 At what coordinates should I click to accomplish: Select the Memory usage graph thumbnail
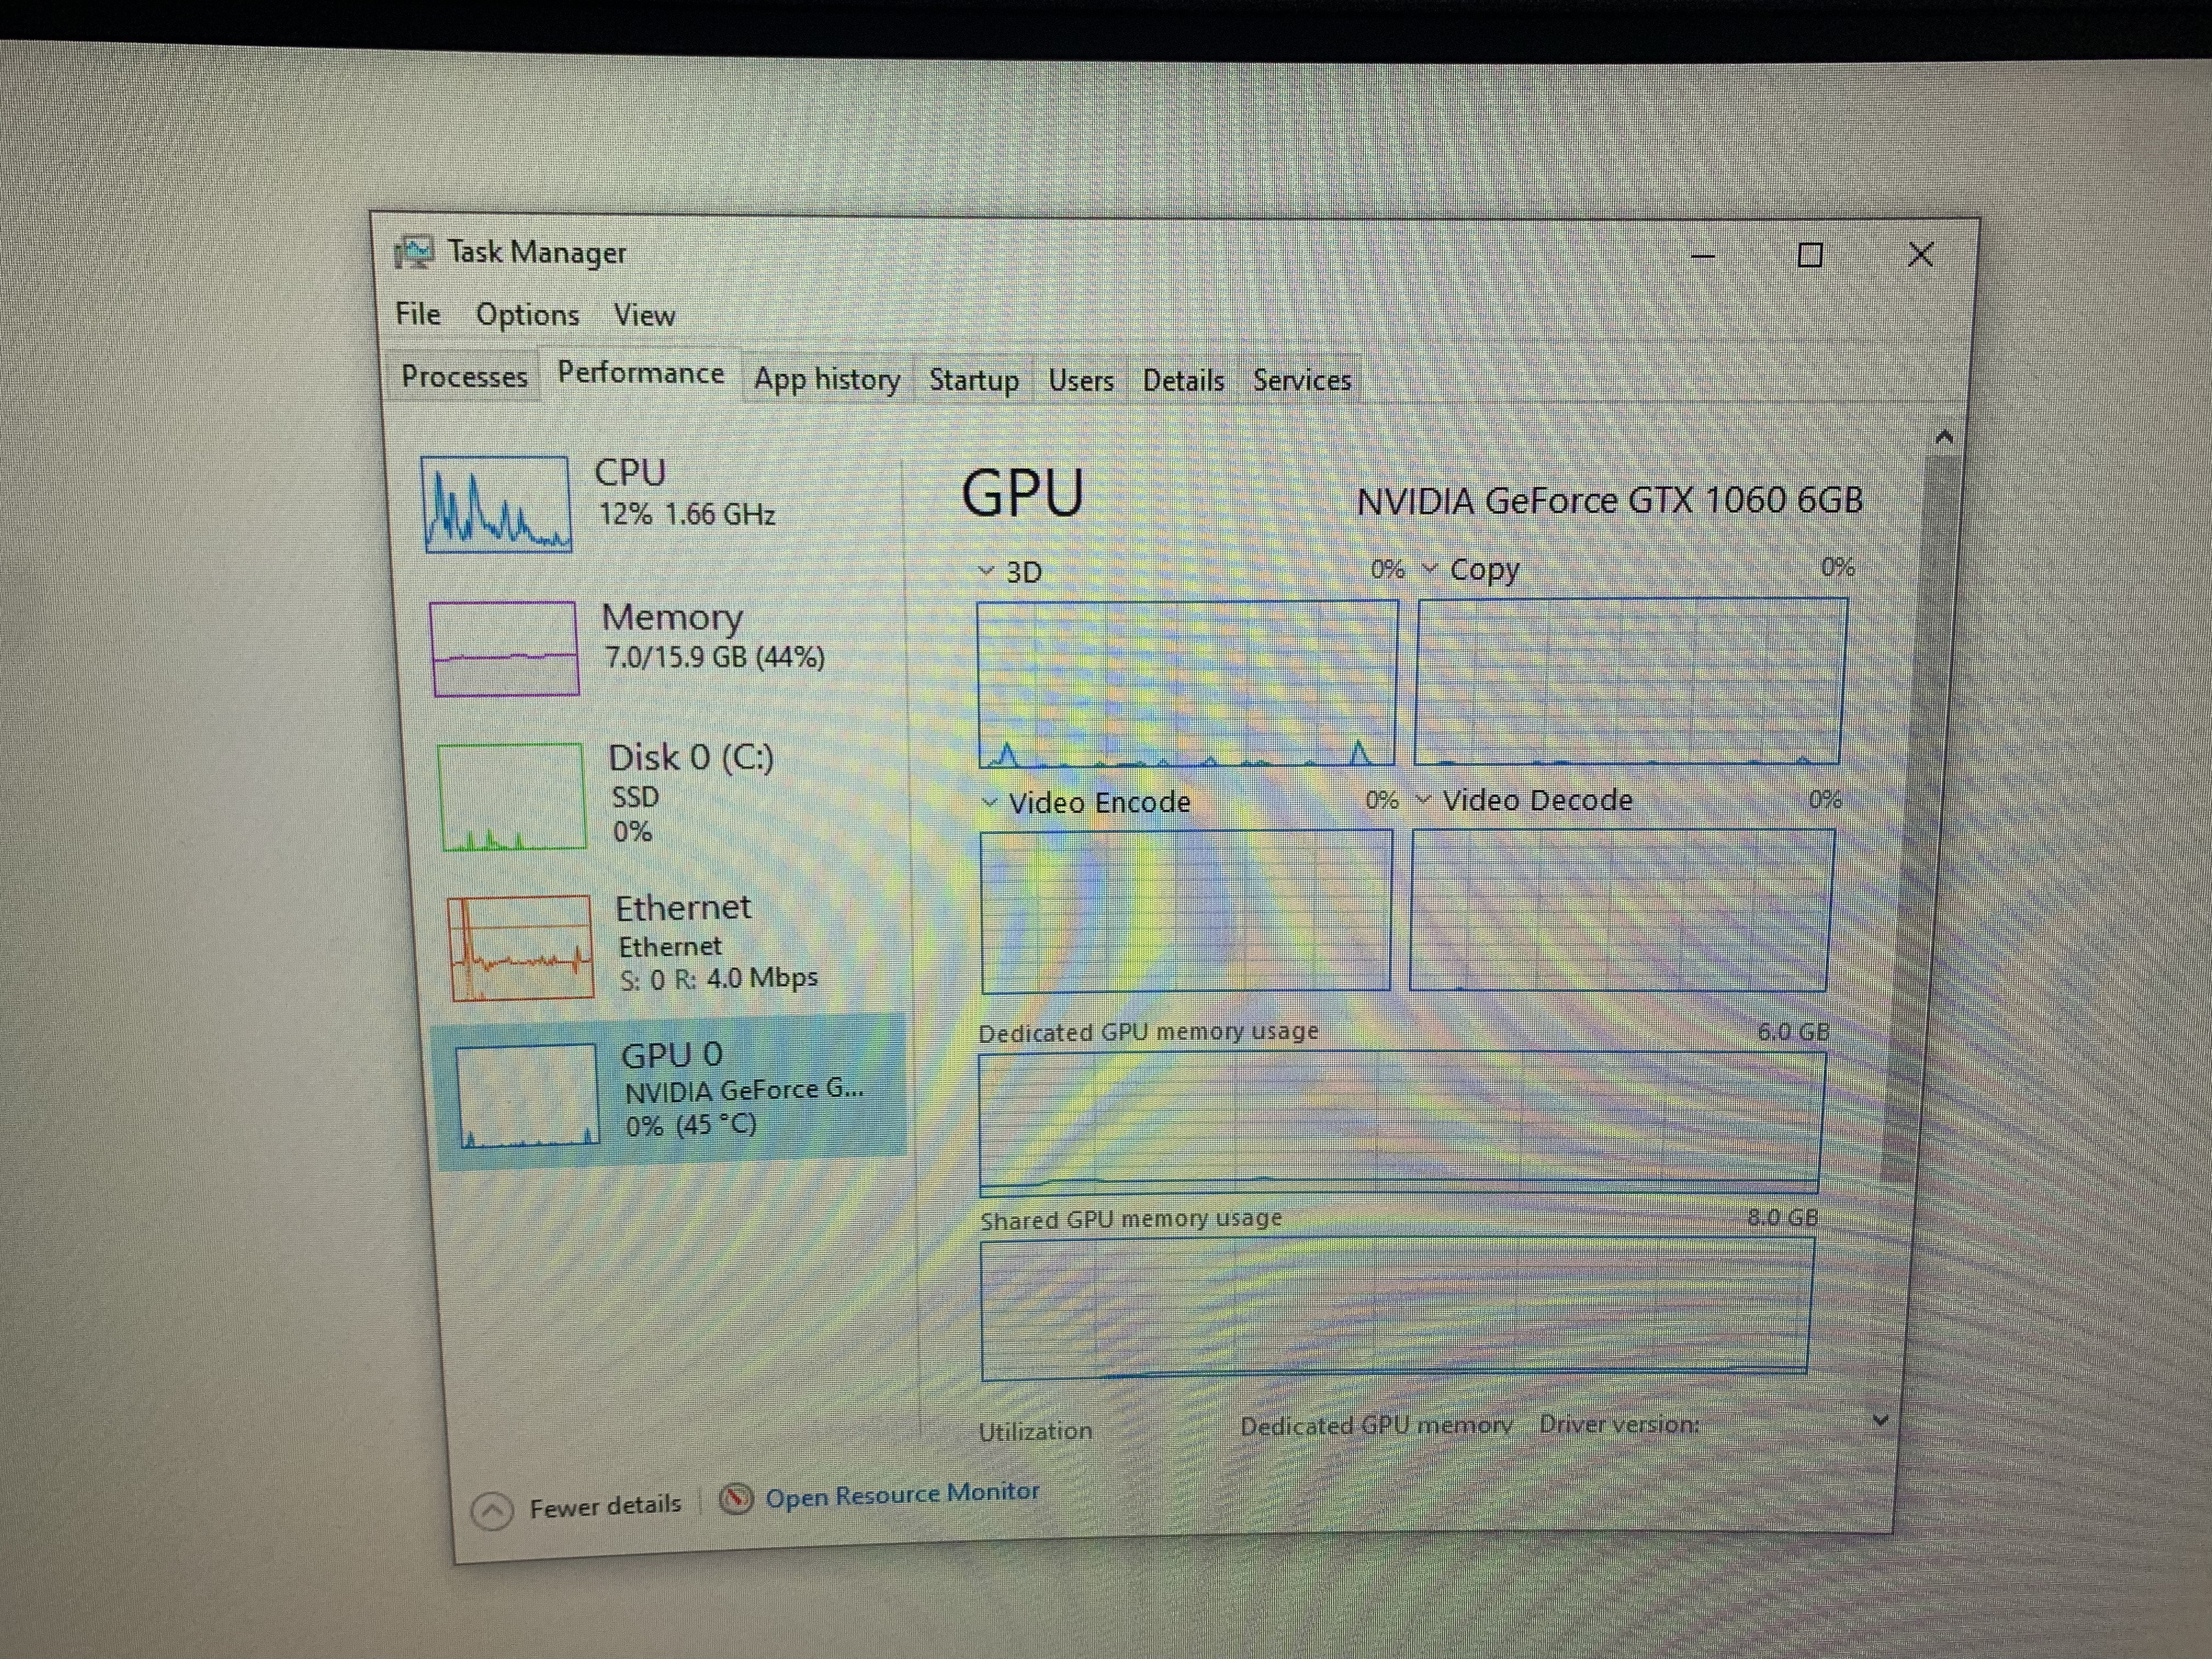tap(504, 648)
